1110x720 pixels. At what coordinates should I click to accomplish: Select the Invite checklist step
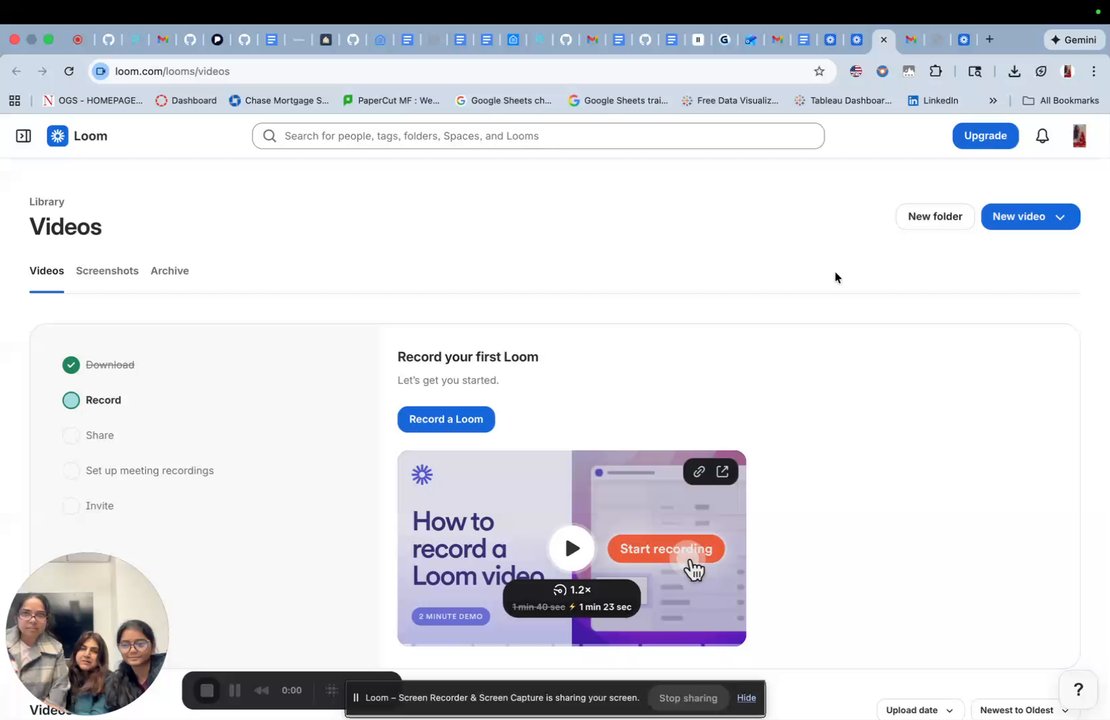point(88,506)
